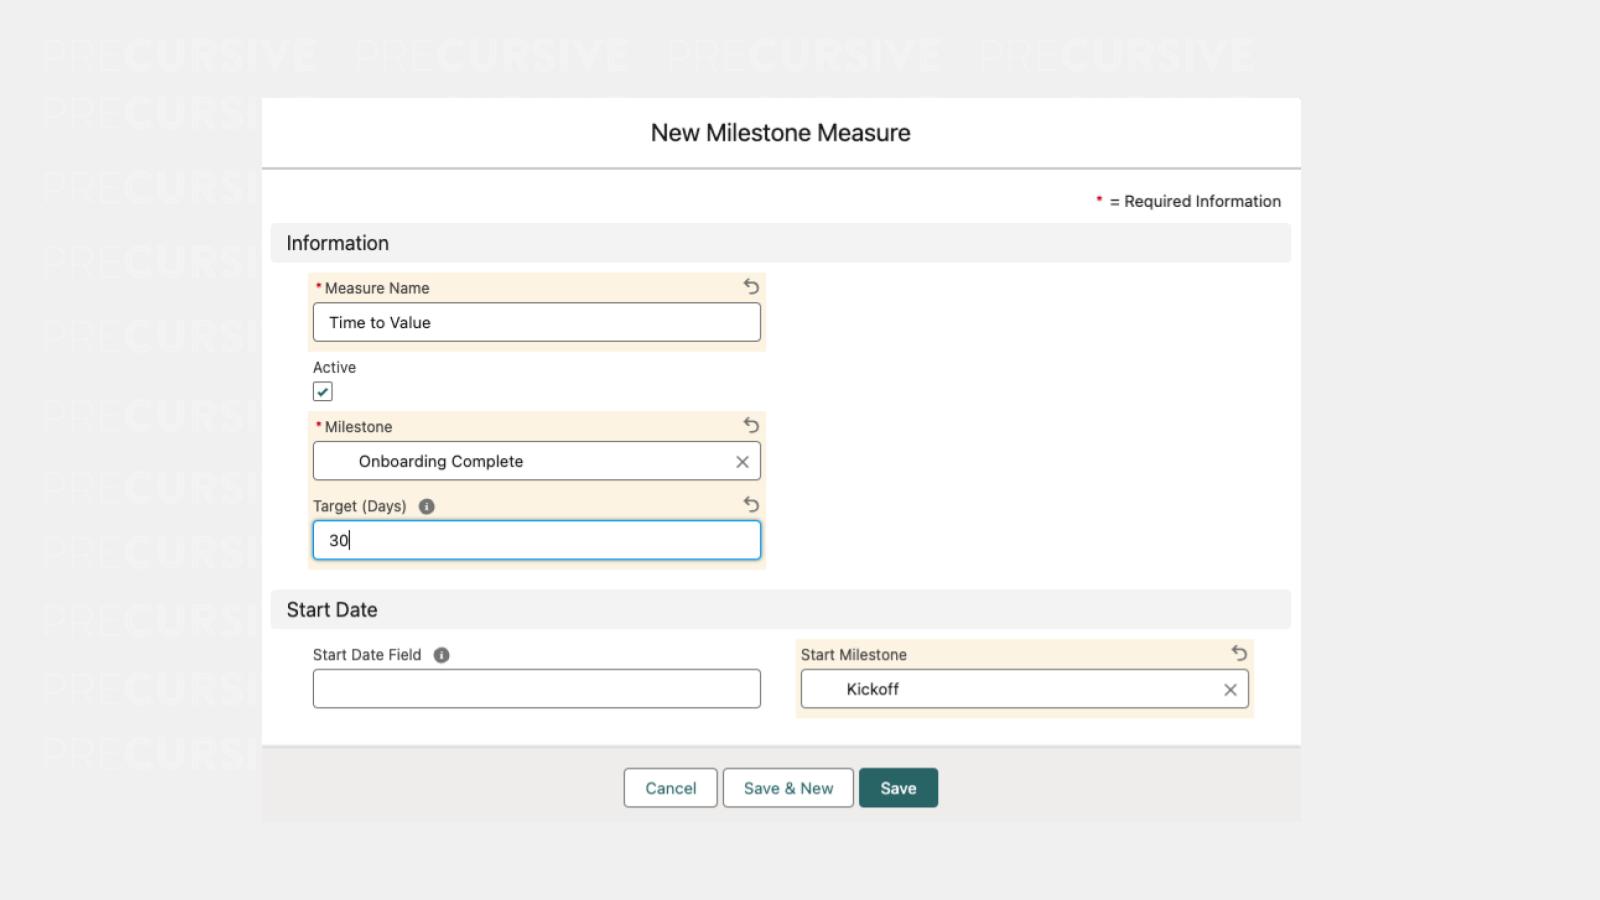Click the revert icon beside Start Milestone
Screen dimensions: 1600x900
point(1239,654)
